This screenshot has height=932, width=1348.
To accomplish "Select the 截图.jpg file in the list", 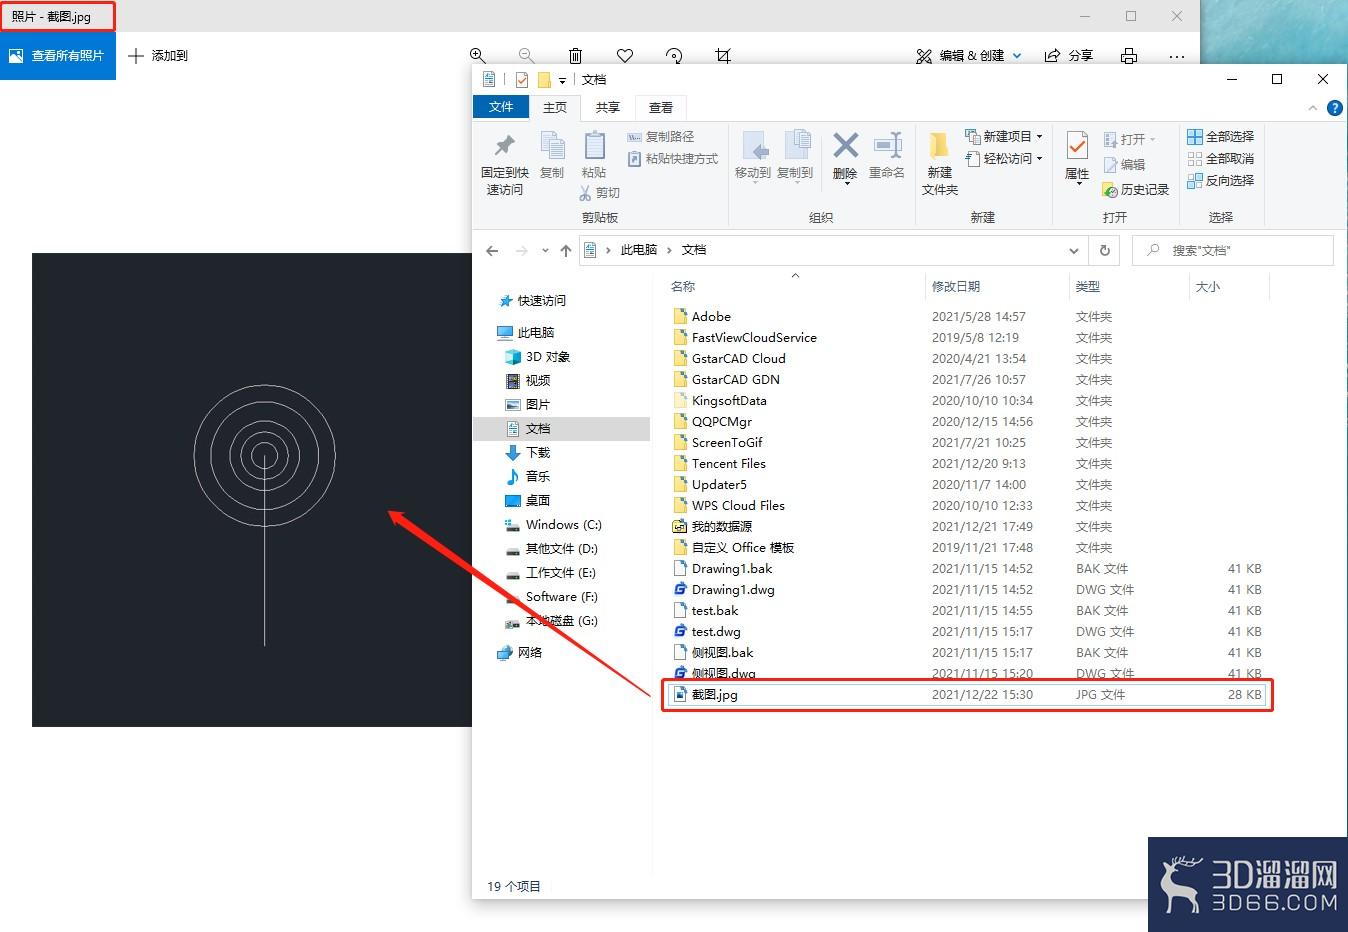I will click(967, 694).
